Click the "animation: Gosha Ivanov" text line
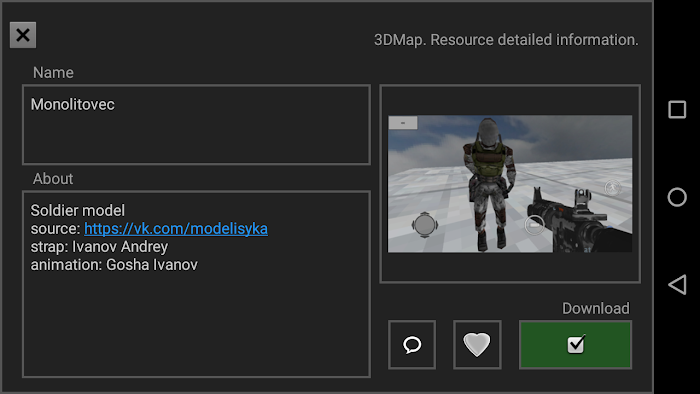700x394 pixels. click(x=114, y=265)
